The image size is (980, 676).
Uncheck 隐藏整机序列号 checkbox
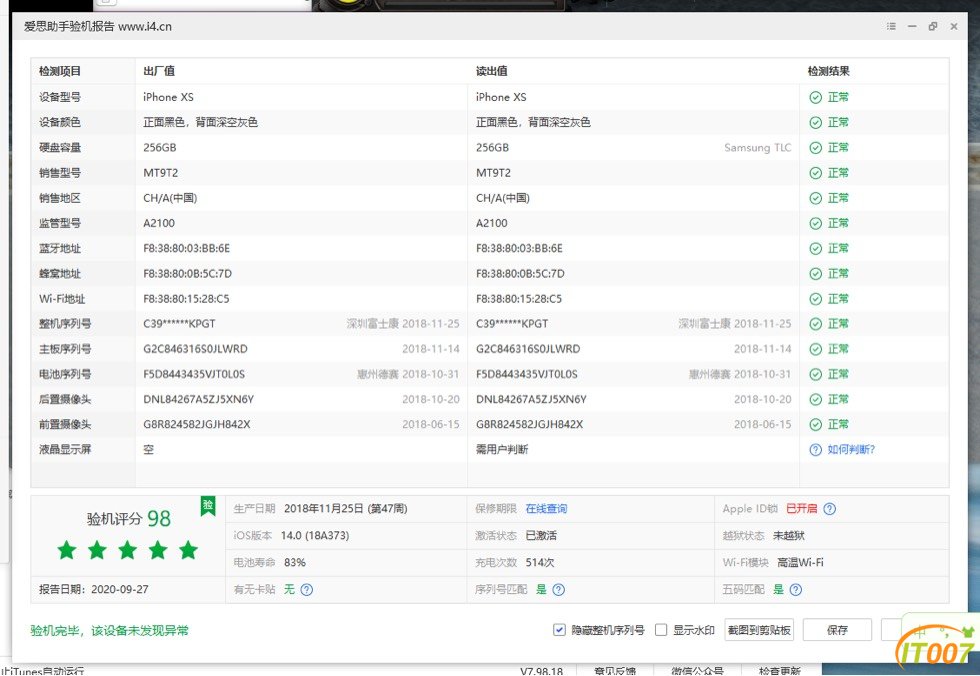(559, 630)
